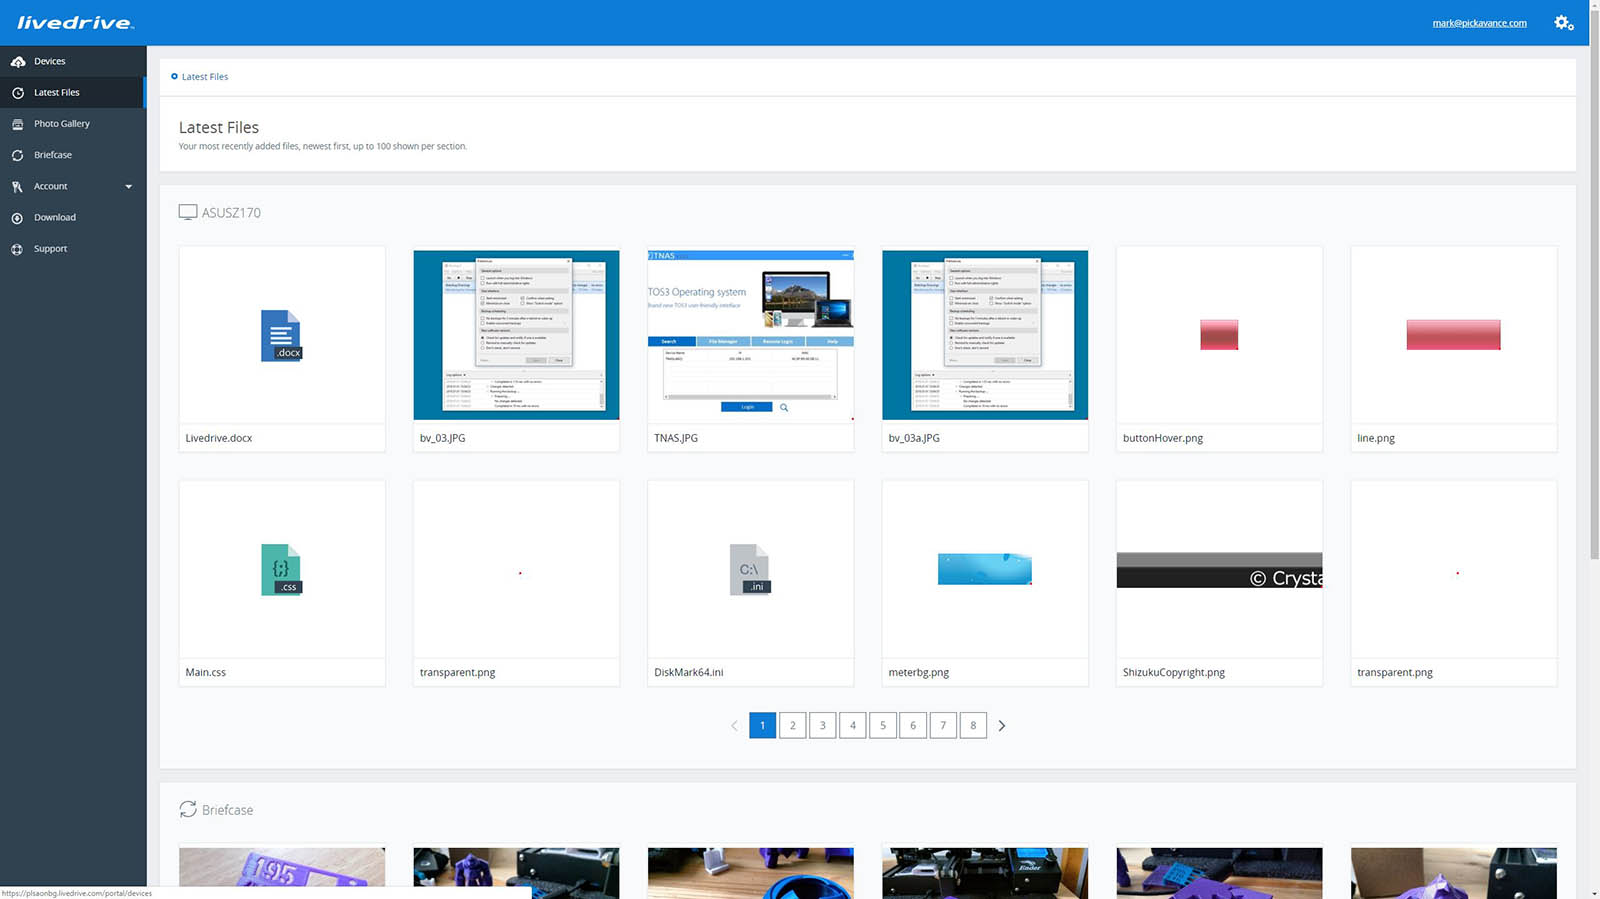Click the bv_03.JPG file name

(442, 438)
